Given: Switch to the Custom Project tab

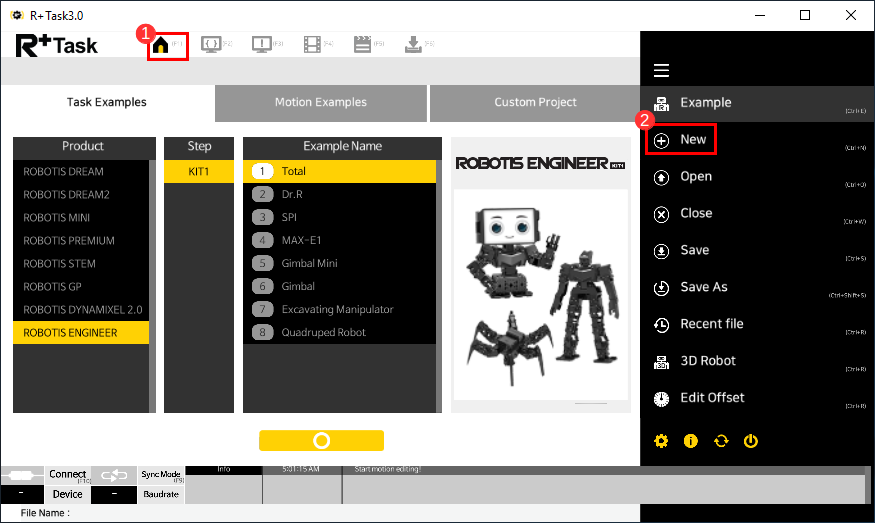Looking at the screenshot, I should coord(535,103).
